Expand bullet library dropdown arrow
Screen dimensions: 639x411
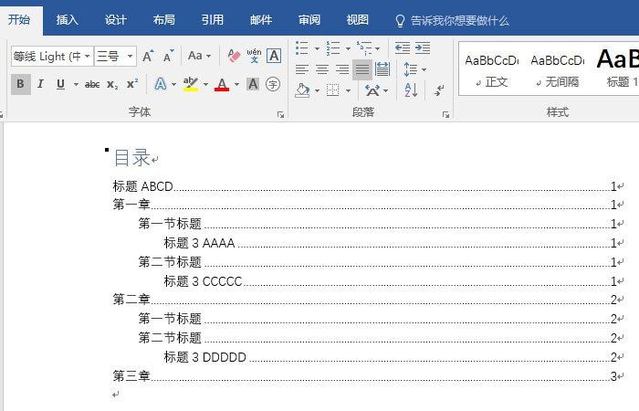point(317,48)
